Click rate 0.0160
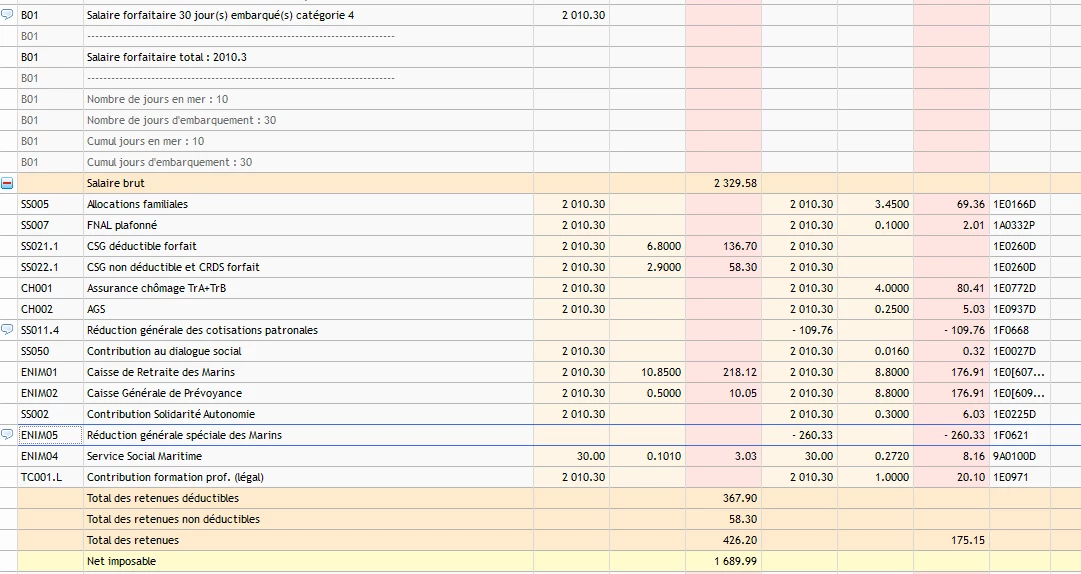The image size is (1081, 574). pyautogui.click(x=891, y=351)
